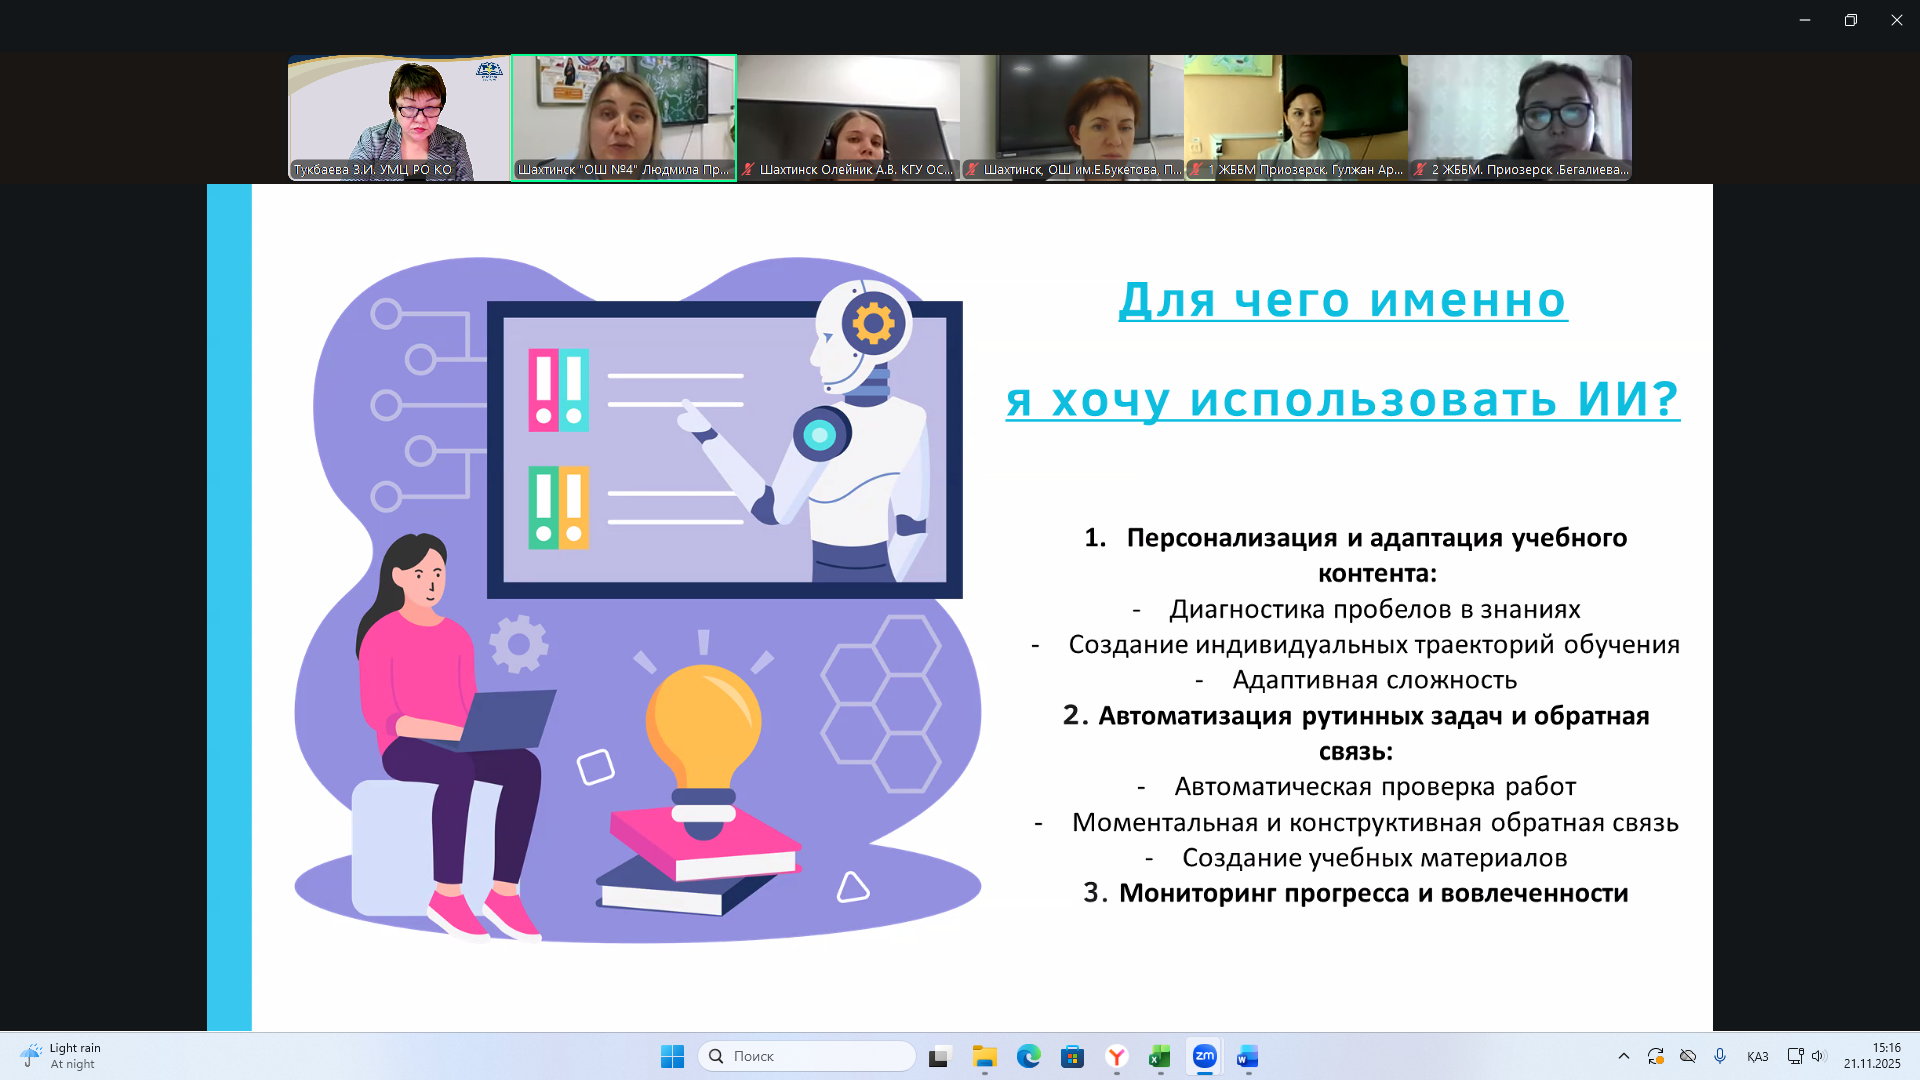
Task: Open Zoom app in taskbar
Action: tap(1204, 1056)
